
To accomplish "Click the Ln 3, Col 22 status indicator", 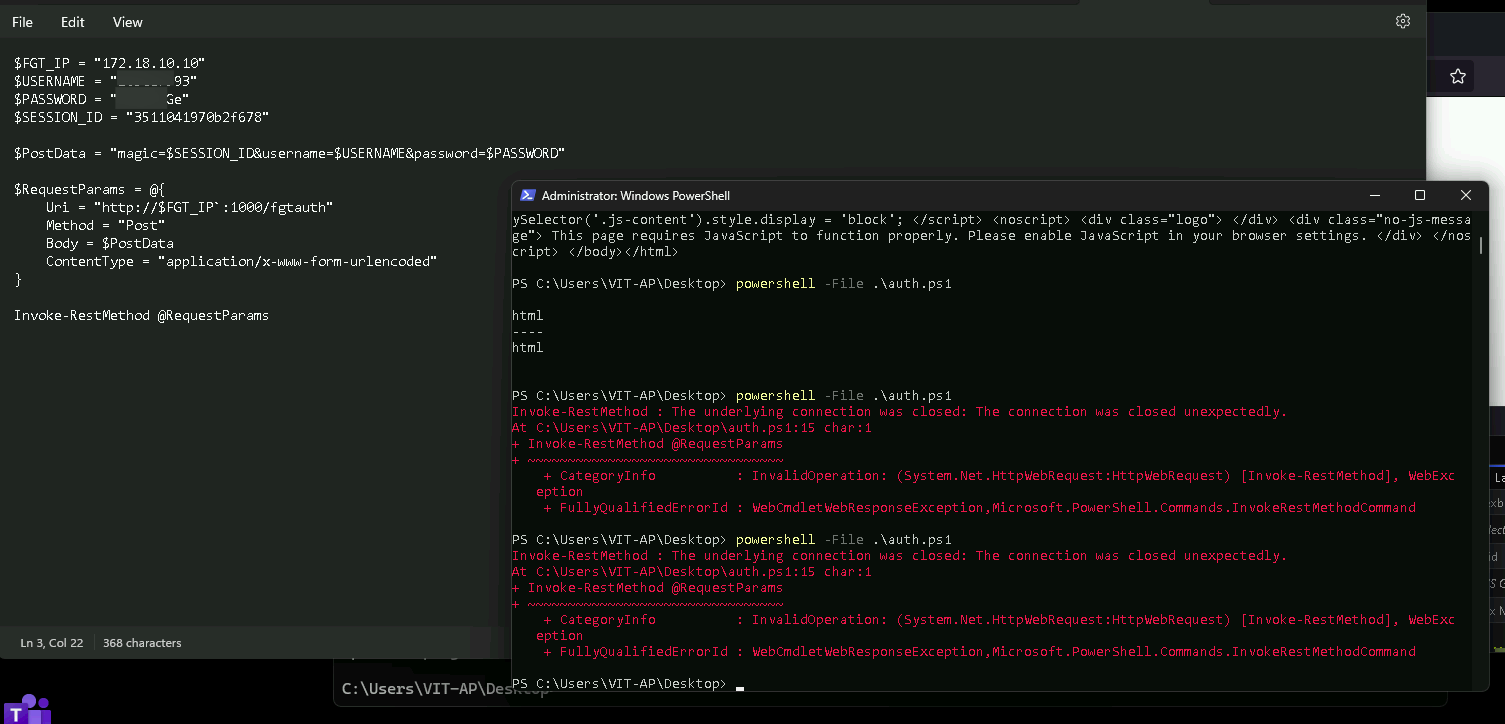I will (x=51, y=643).
